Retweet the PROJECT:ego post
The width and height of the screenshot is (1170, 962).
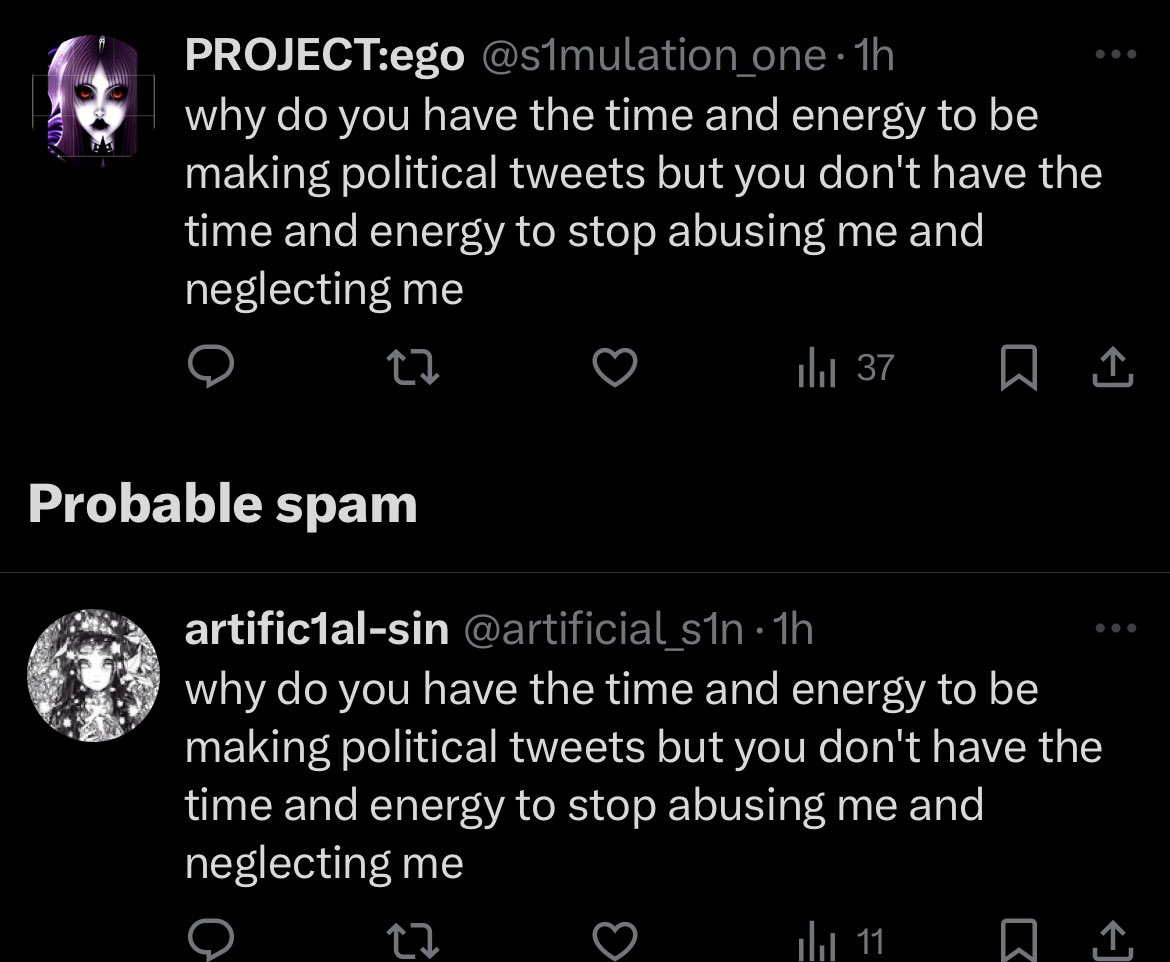click(413, 370)
